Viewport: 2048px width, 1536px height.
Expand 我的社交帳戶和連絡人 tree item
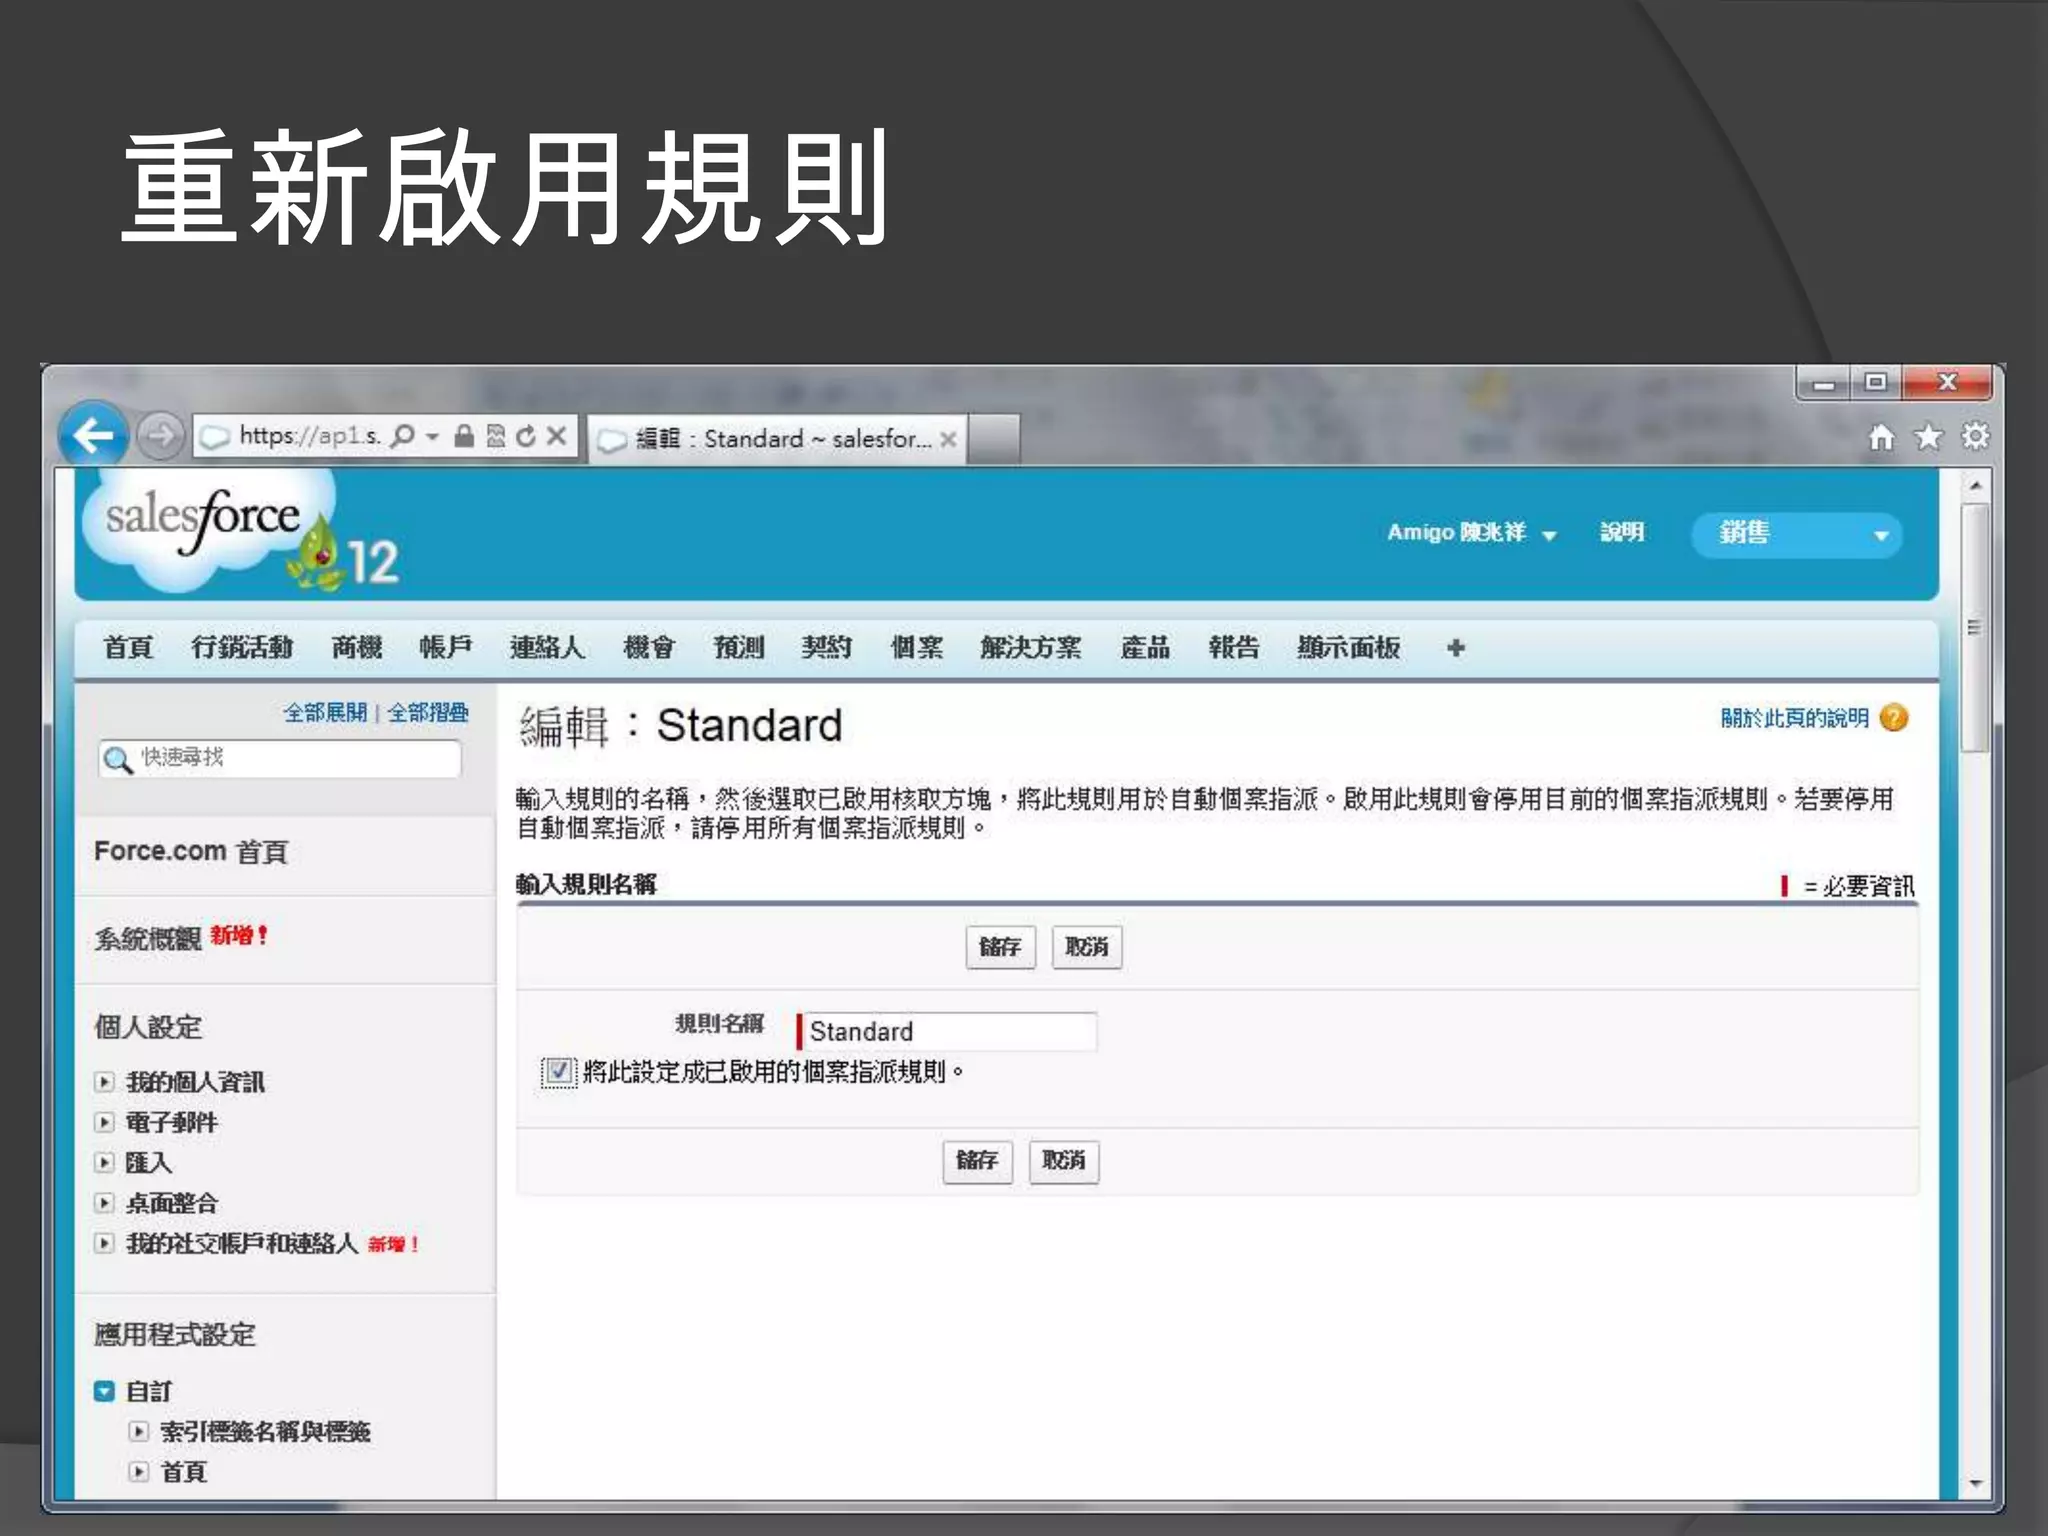pos(104,1244)
